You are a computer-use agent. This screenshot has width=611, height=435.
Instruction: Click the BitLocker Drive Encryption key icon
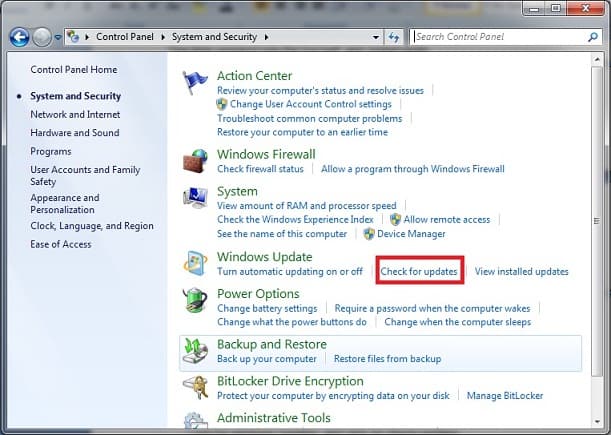coord(196,387)
